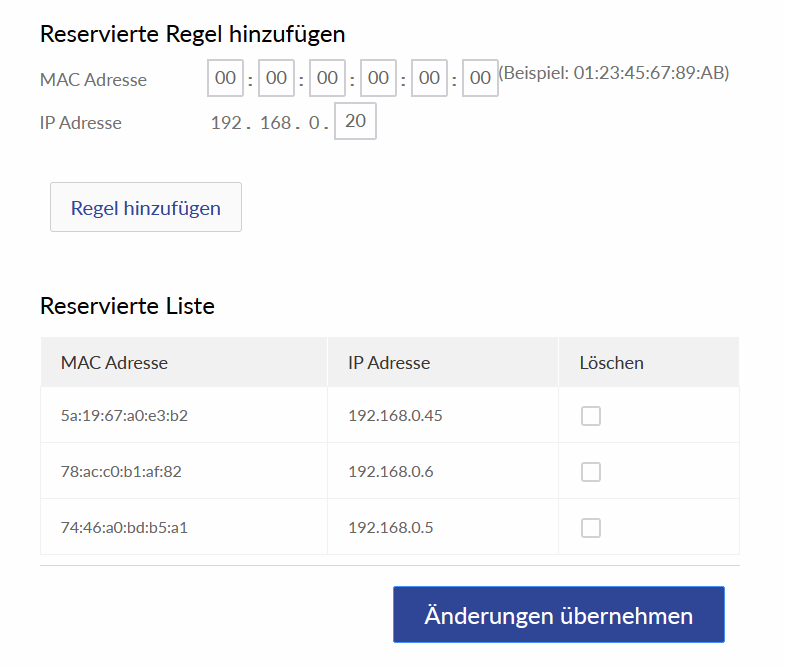Click the 192.168.0.5 IP address cell
785x666 pixels.
point(390,527)
